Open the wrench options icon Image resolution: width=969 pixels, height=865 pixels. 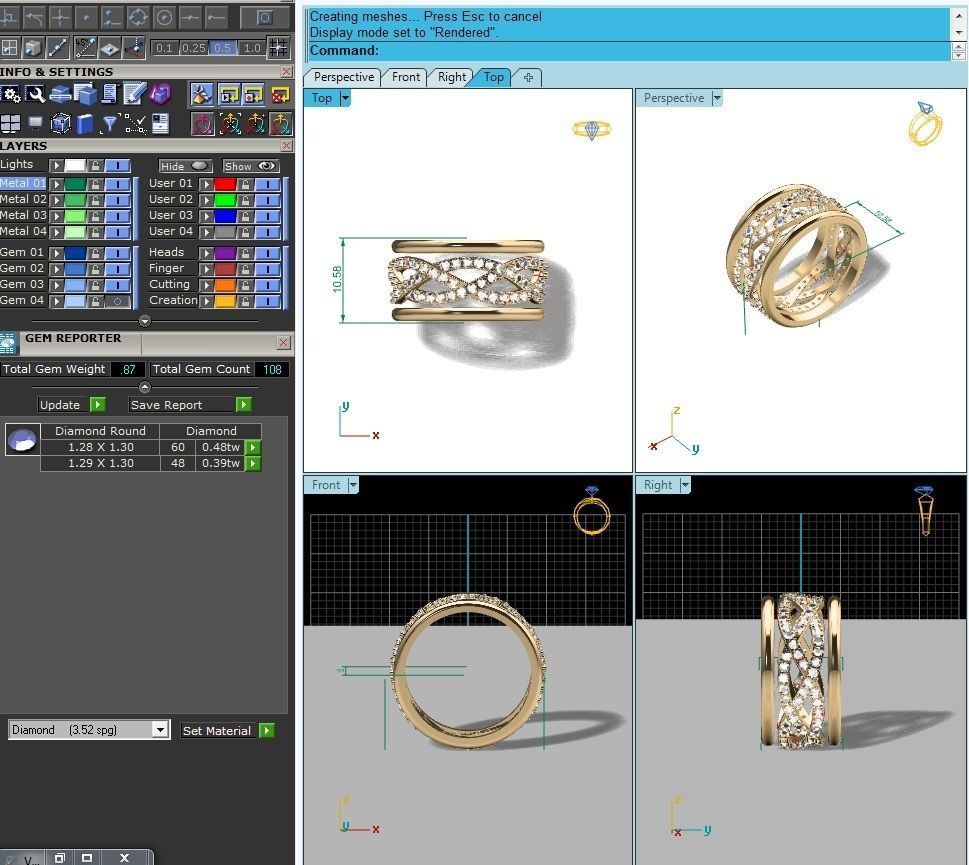click(x=35, y=95)
